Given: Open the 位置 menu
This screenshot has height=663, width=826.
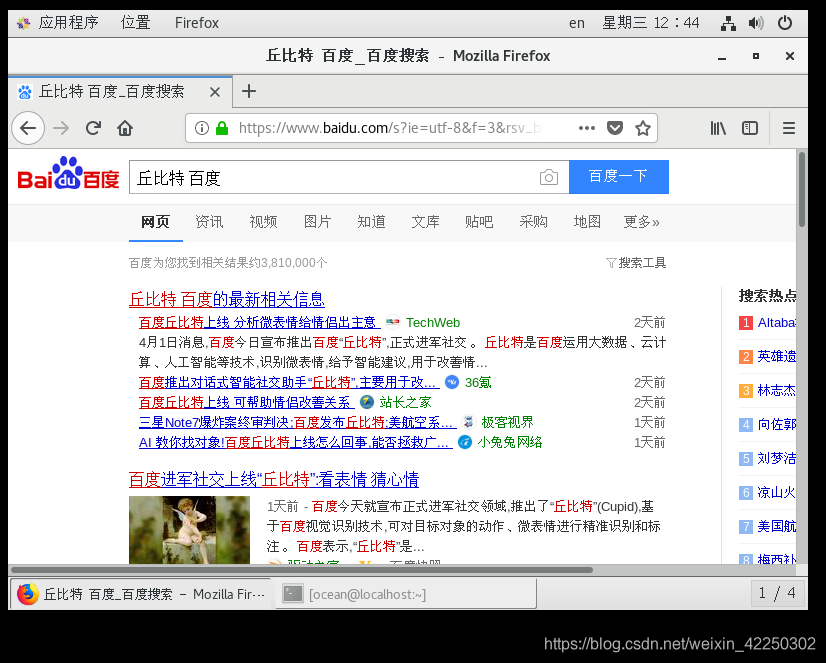Looking at the screenshot, I should coord(136,23).
